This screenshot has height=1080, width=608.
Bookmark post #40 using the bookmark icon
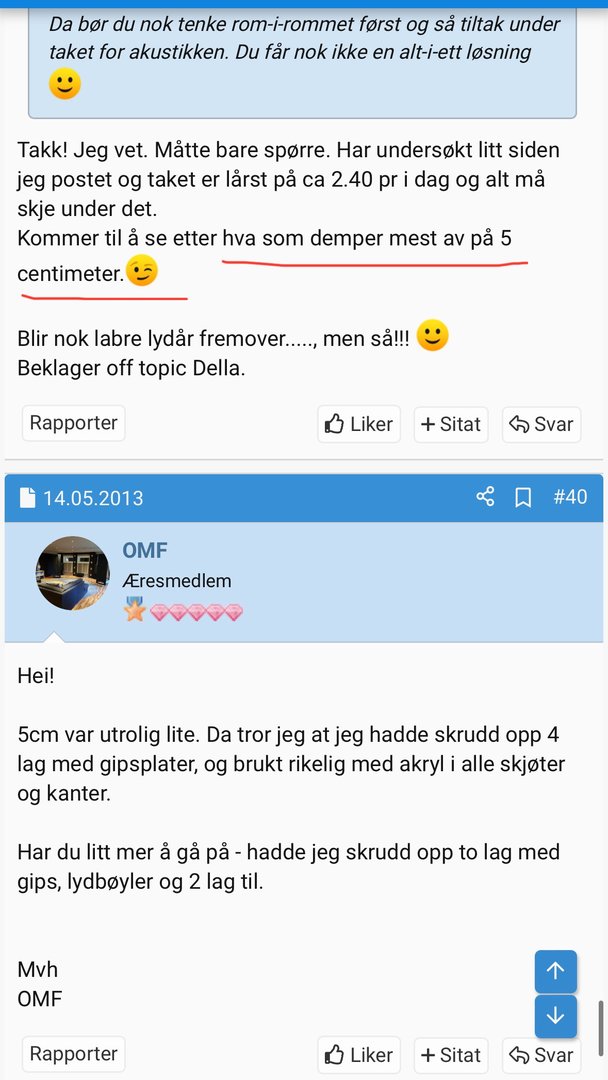(x=523, y=497)
